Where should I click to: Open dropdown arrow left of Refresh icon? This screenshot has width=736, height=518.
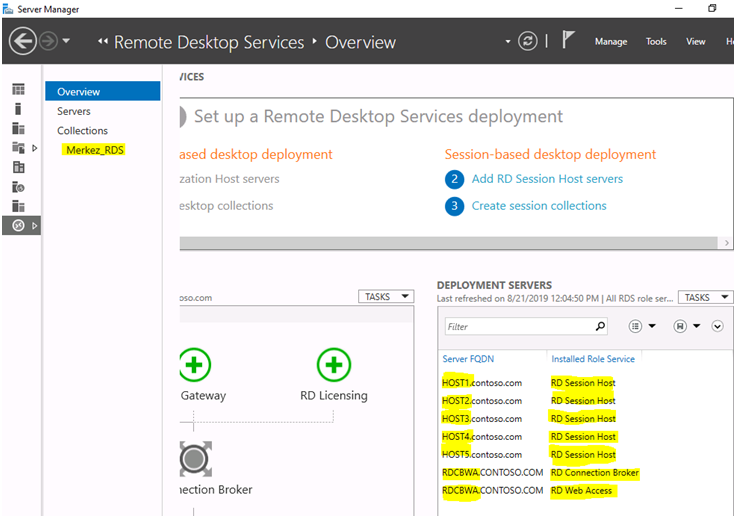tap(507, 42)
